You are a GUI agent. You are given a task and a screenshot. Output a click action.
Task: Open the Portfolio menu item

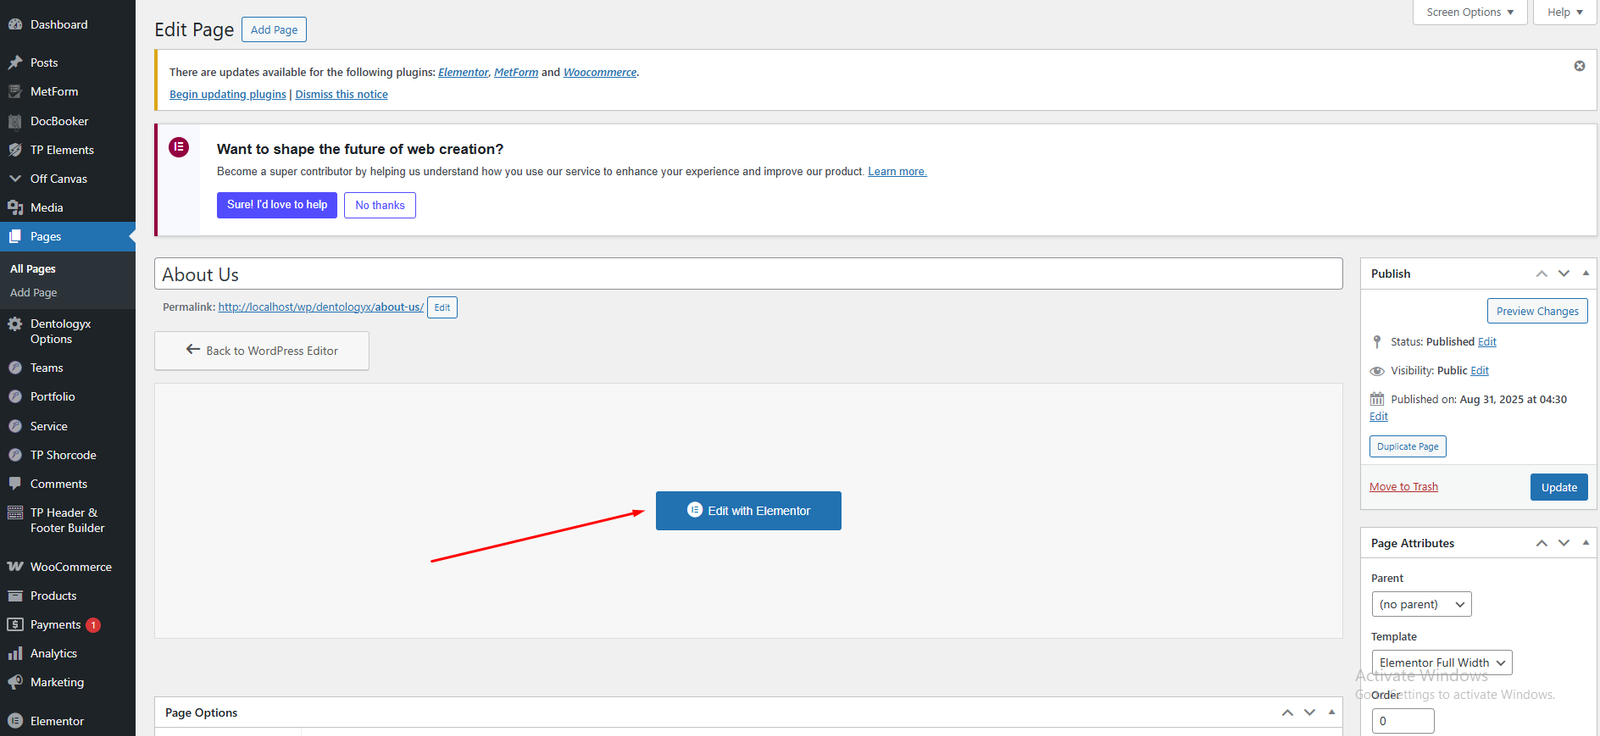(x=52, y=397)
